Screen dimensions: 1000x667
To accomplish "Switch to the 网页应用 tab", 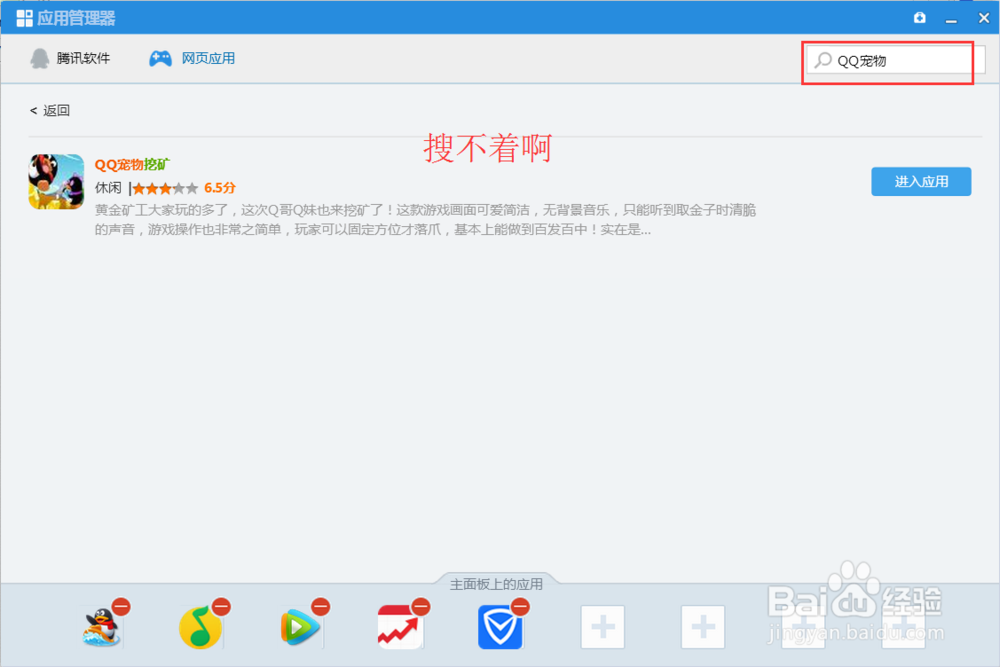I will [192, 59].
